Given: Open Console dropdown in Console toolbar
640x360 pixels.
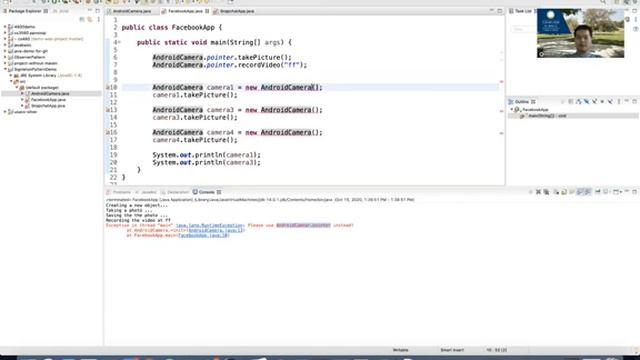Looking at the screenshot, I should click(x=617, y=192).
